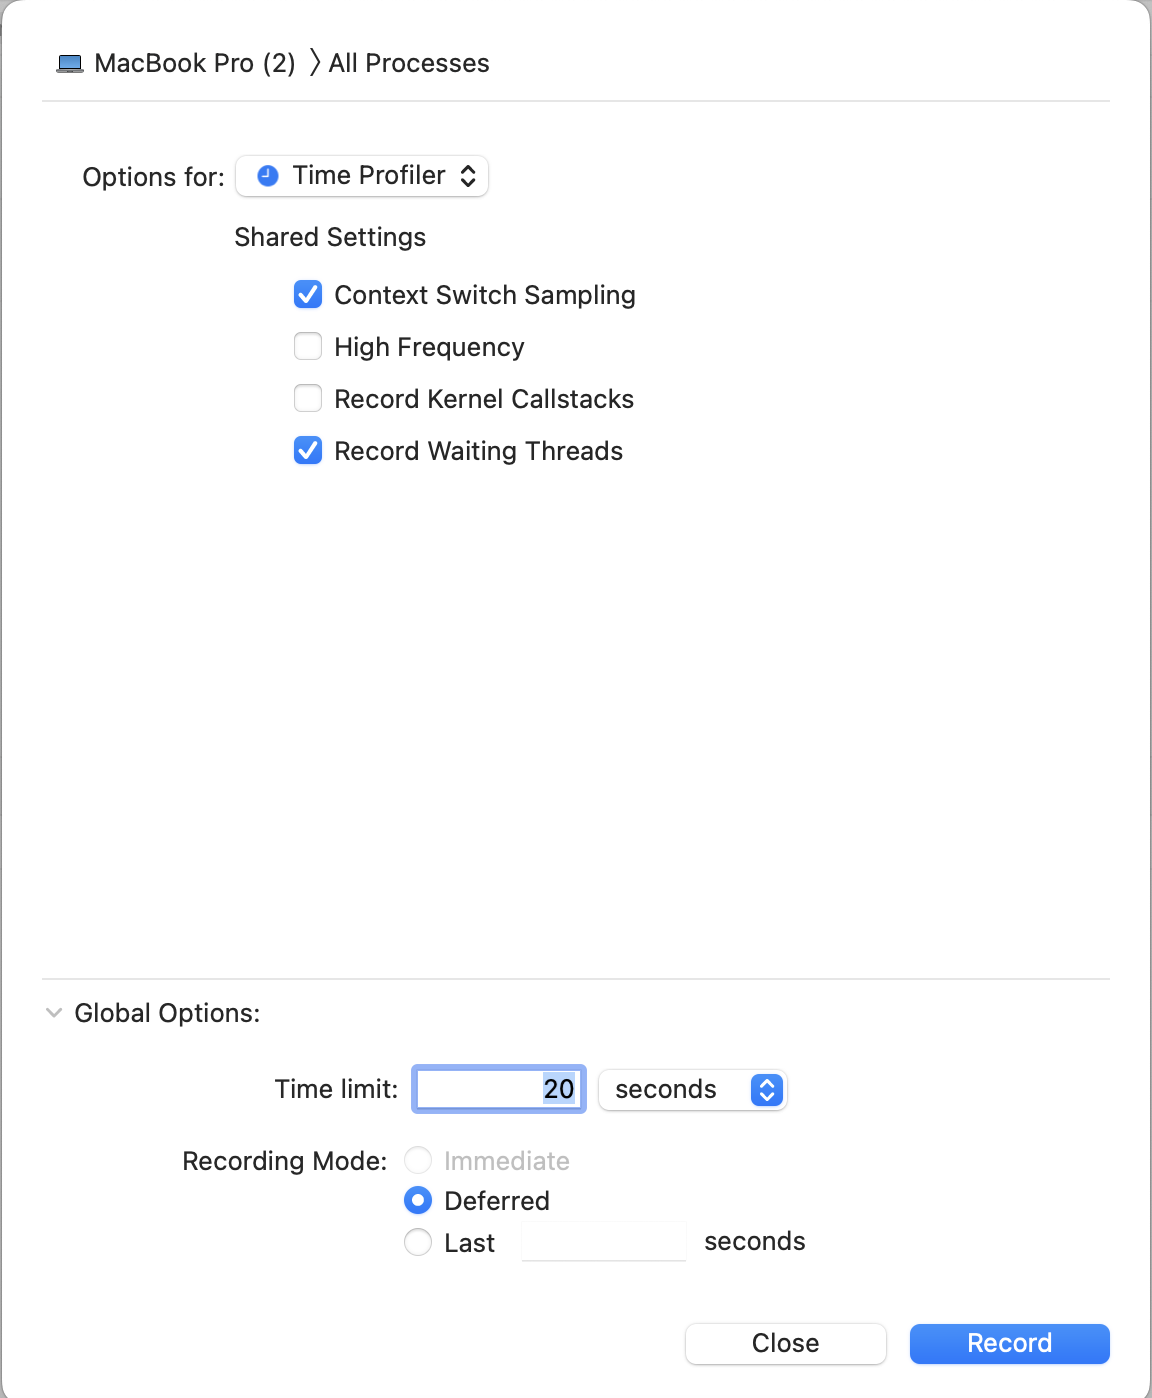Click the blue stepper arrows on seconds popup
Viewport: 1152px width, 1398px height.
click(766, 1089)
